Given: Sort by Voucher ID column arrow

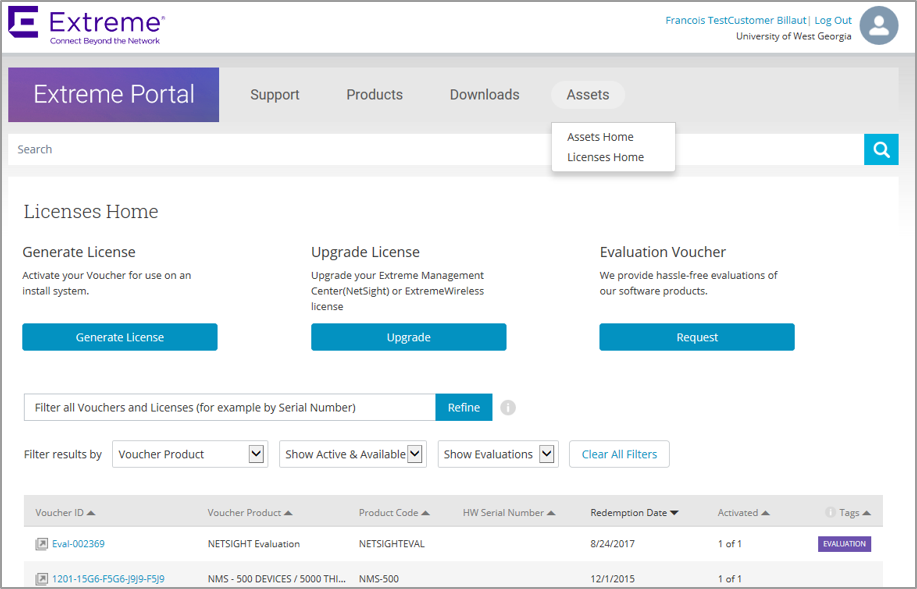Looking at the screenshot, I should pos(91,513).
